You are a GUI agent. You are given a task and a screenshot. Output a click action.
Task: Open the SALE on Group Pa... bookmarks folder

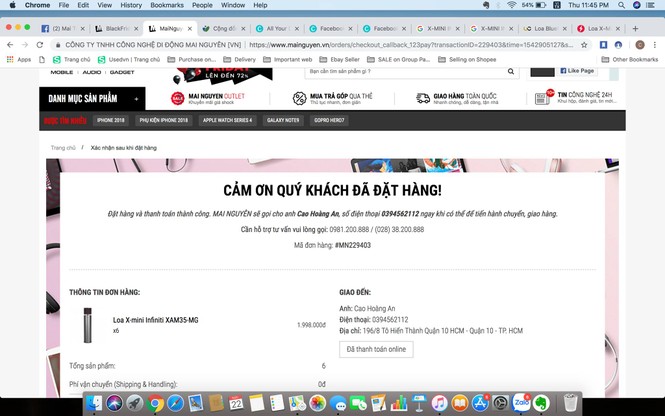(x=398, y=59)
